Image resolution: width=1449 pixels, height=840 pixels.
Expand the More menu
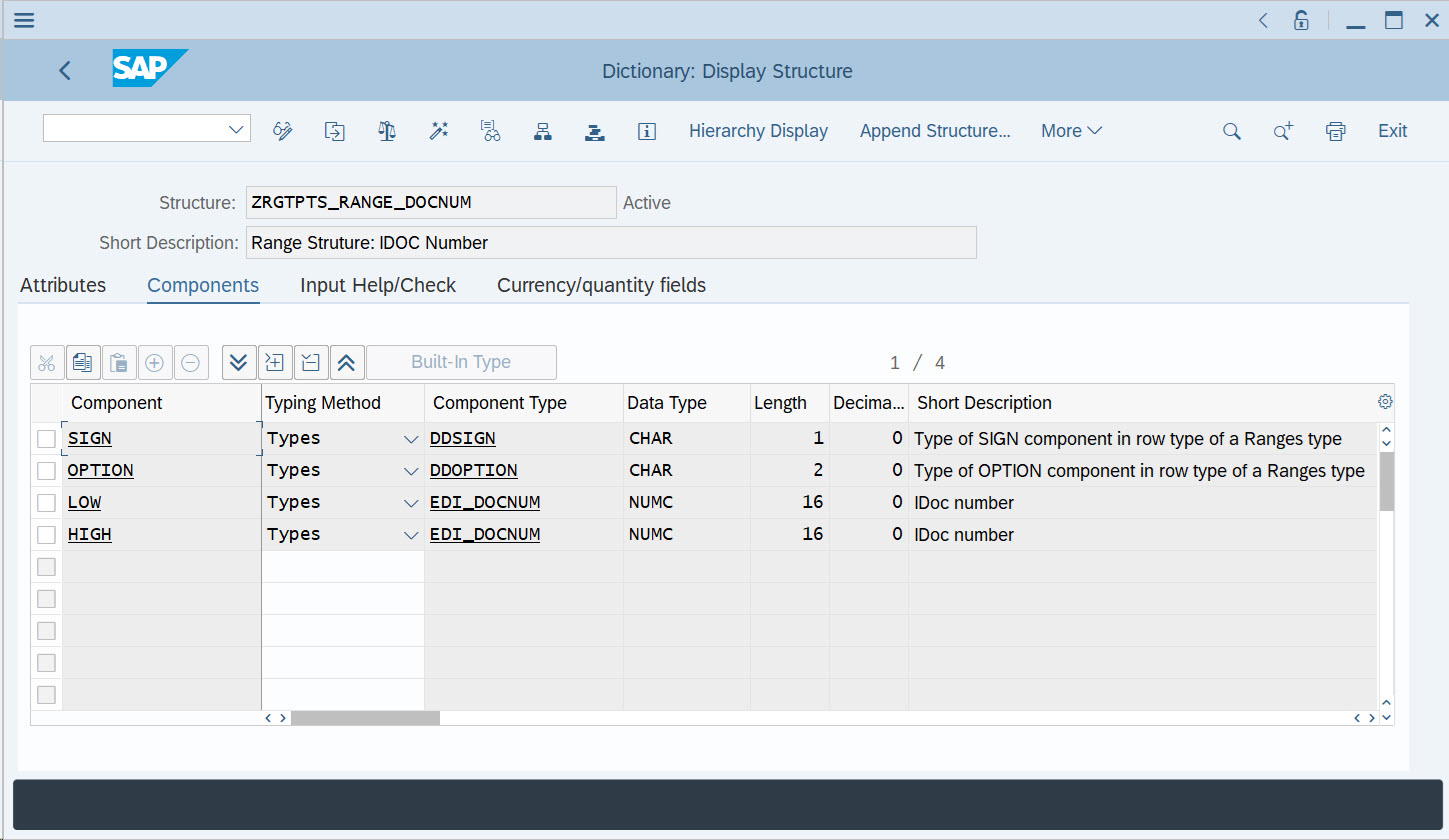click(1071, 131)
